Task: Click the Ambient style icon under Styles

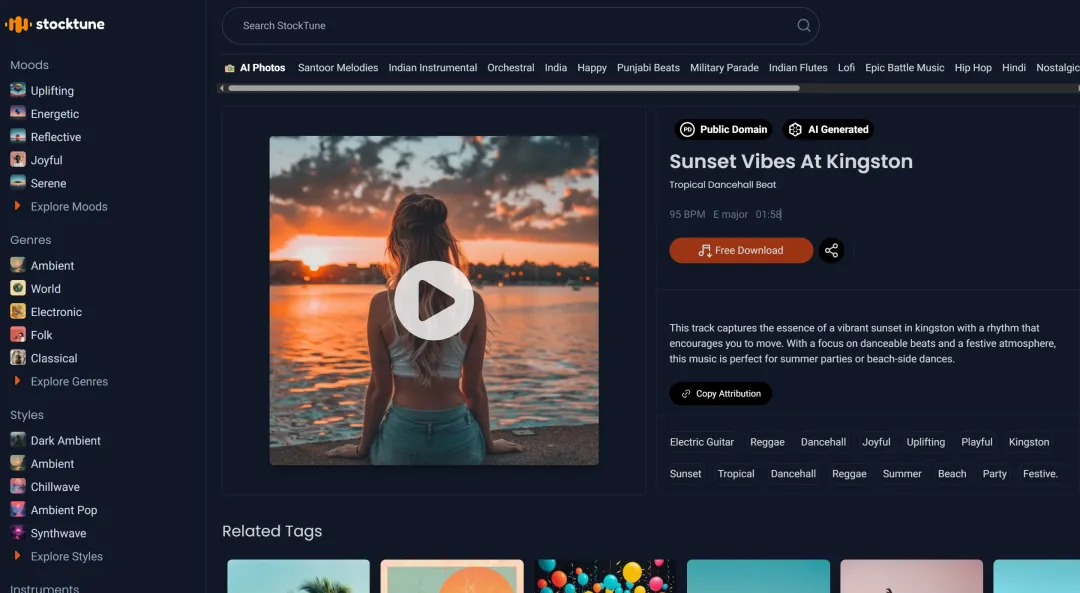Action: point(18,464)
